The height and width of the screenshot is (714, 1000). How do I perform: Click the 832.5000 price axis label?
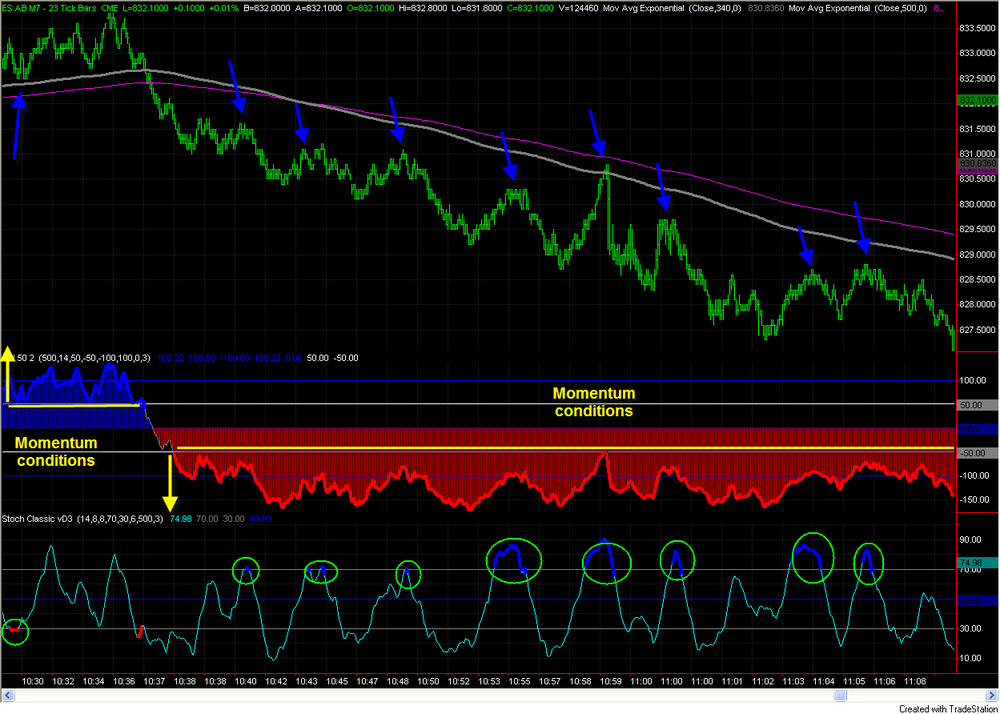tap(977, 79)
